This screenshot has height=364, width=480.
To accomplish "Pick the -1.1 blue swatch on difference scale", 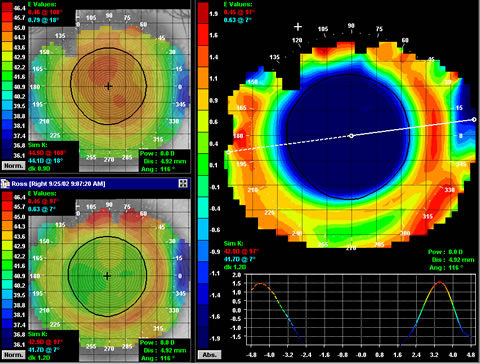I will (x=203, y=273).
